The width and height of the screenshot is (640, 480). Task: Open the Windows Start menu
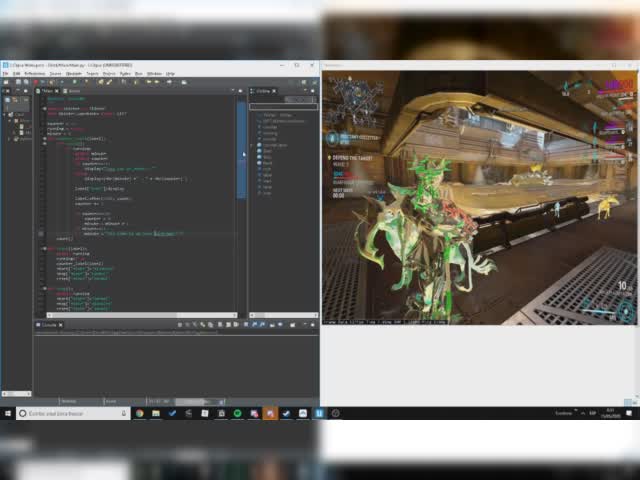click(8, 413)
